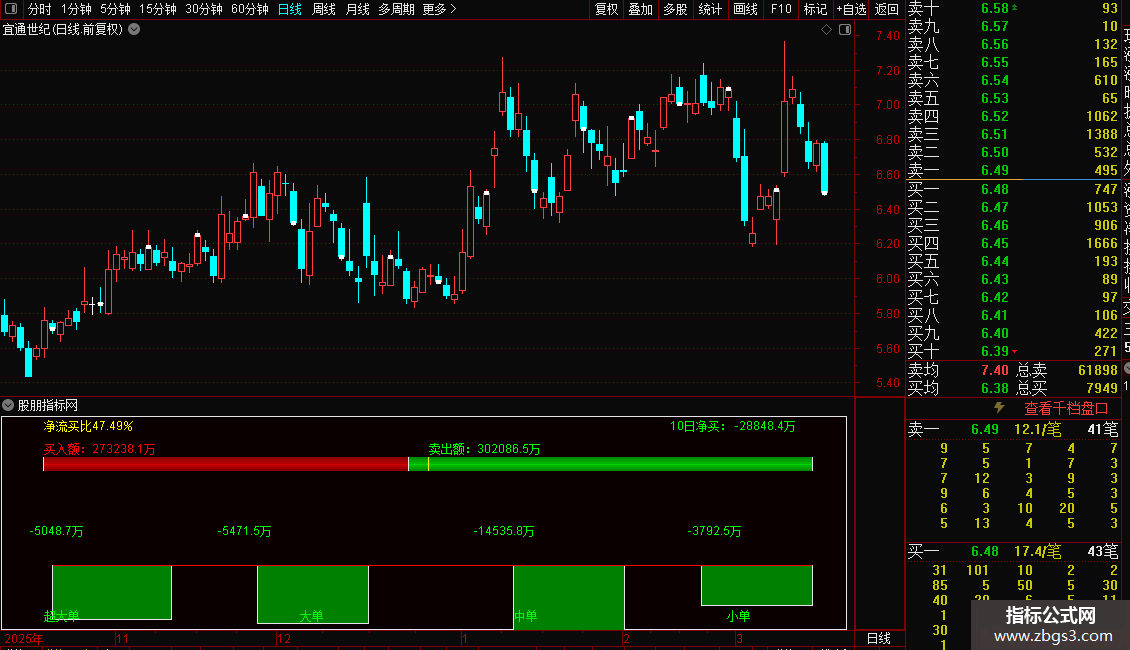Image resolution: width=1130 pixels, height=650 pixels.
Task: Select the 15分钟 period tab
Action: (x=157, y=9)
